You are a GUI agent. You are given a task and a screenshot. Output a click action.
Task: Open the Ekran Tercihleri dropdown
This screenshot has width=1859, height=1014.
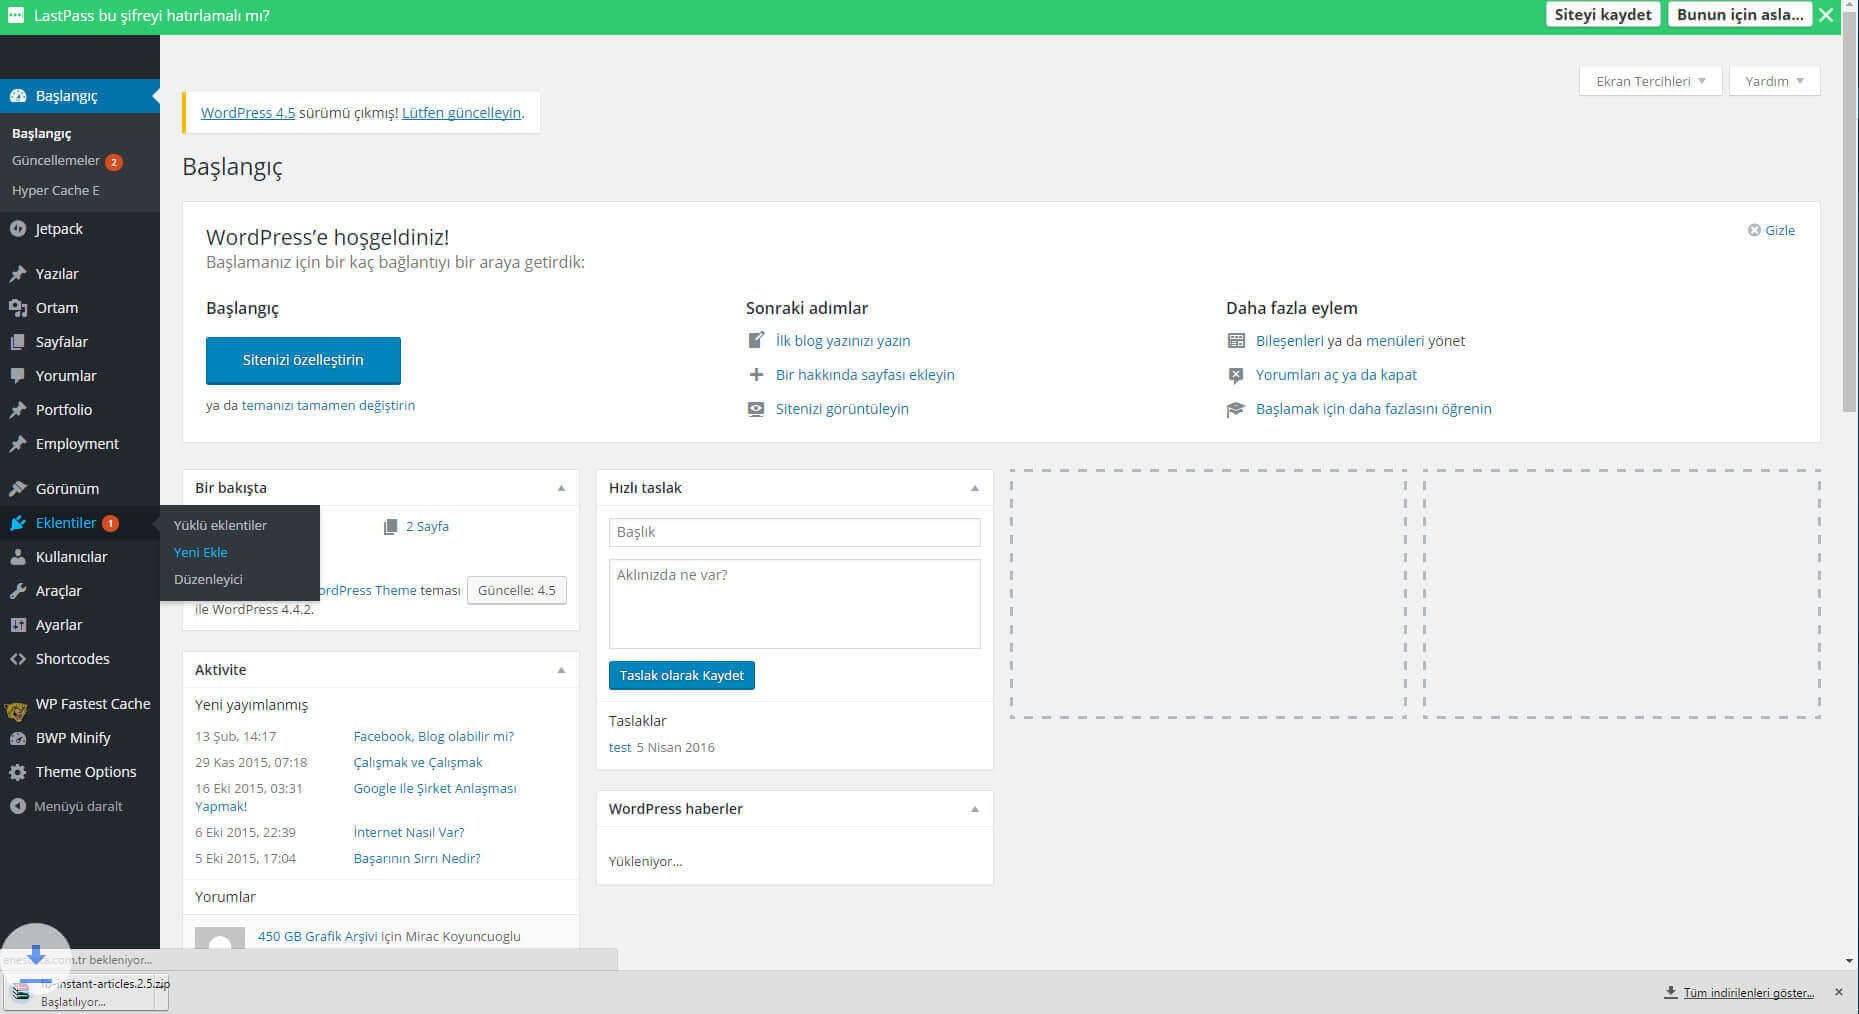pos(1650,81)
